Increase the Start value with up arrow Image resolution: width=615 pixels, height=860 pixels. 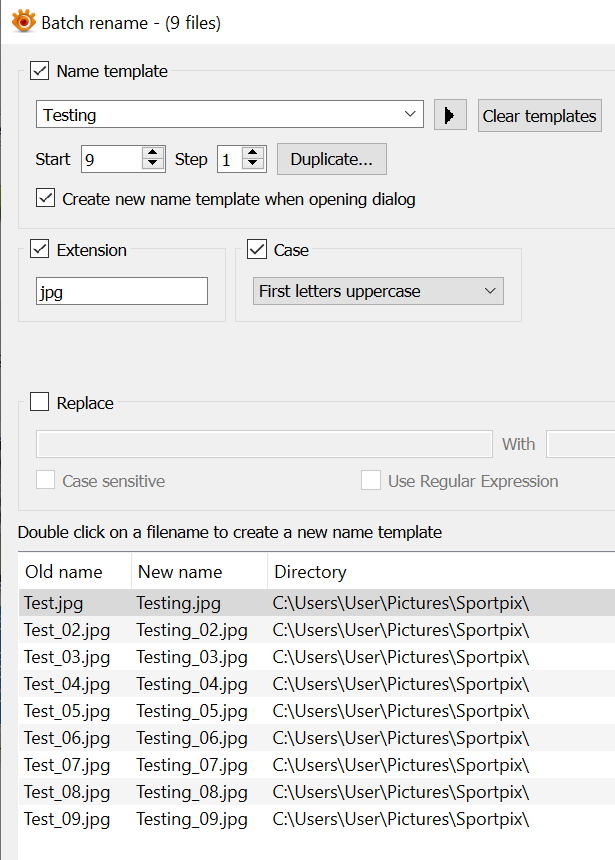coord(153,153)
